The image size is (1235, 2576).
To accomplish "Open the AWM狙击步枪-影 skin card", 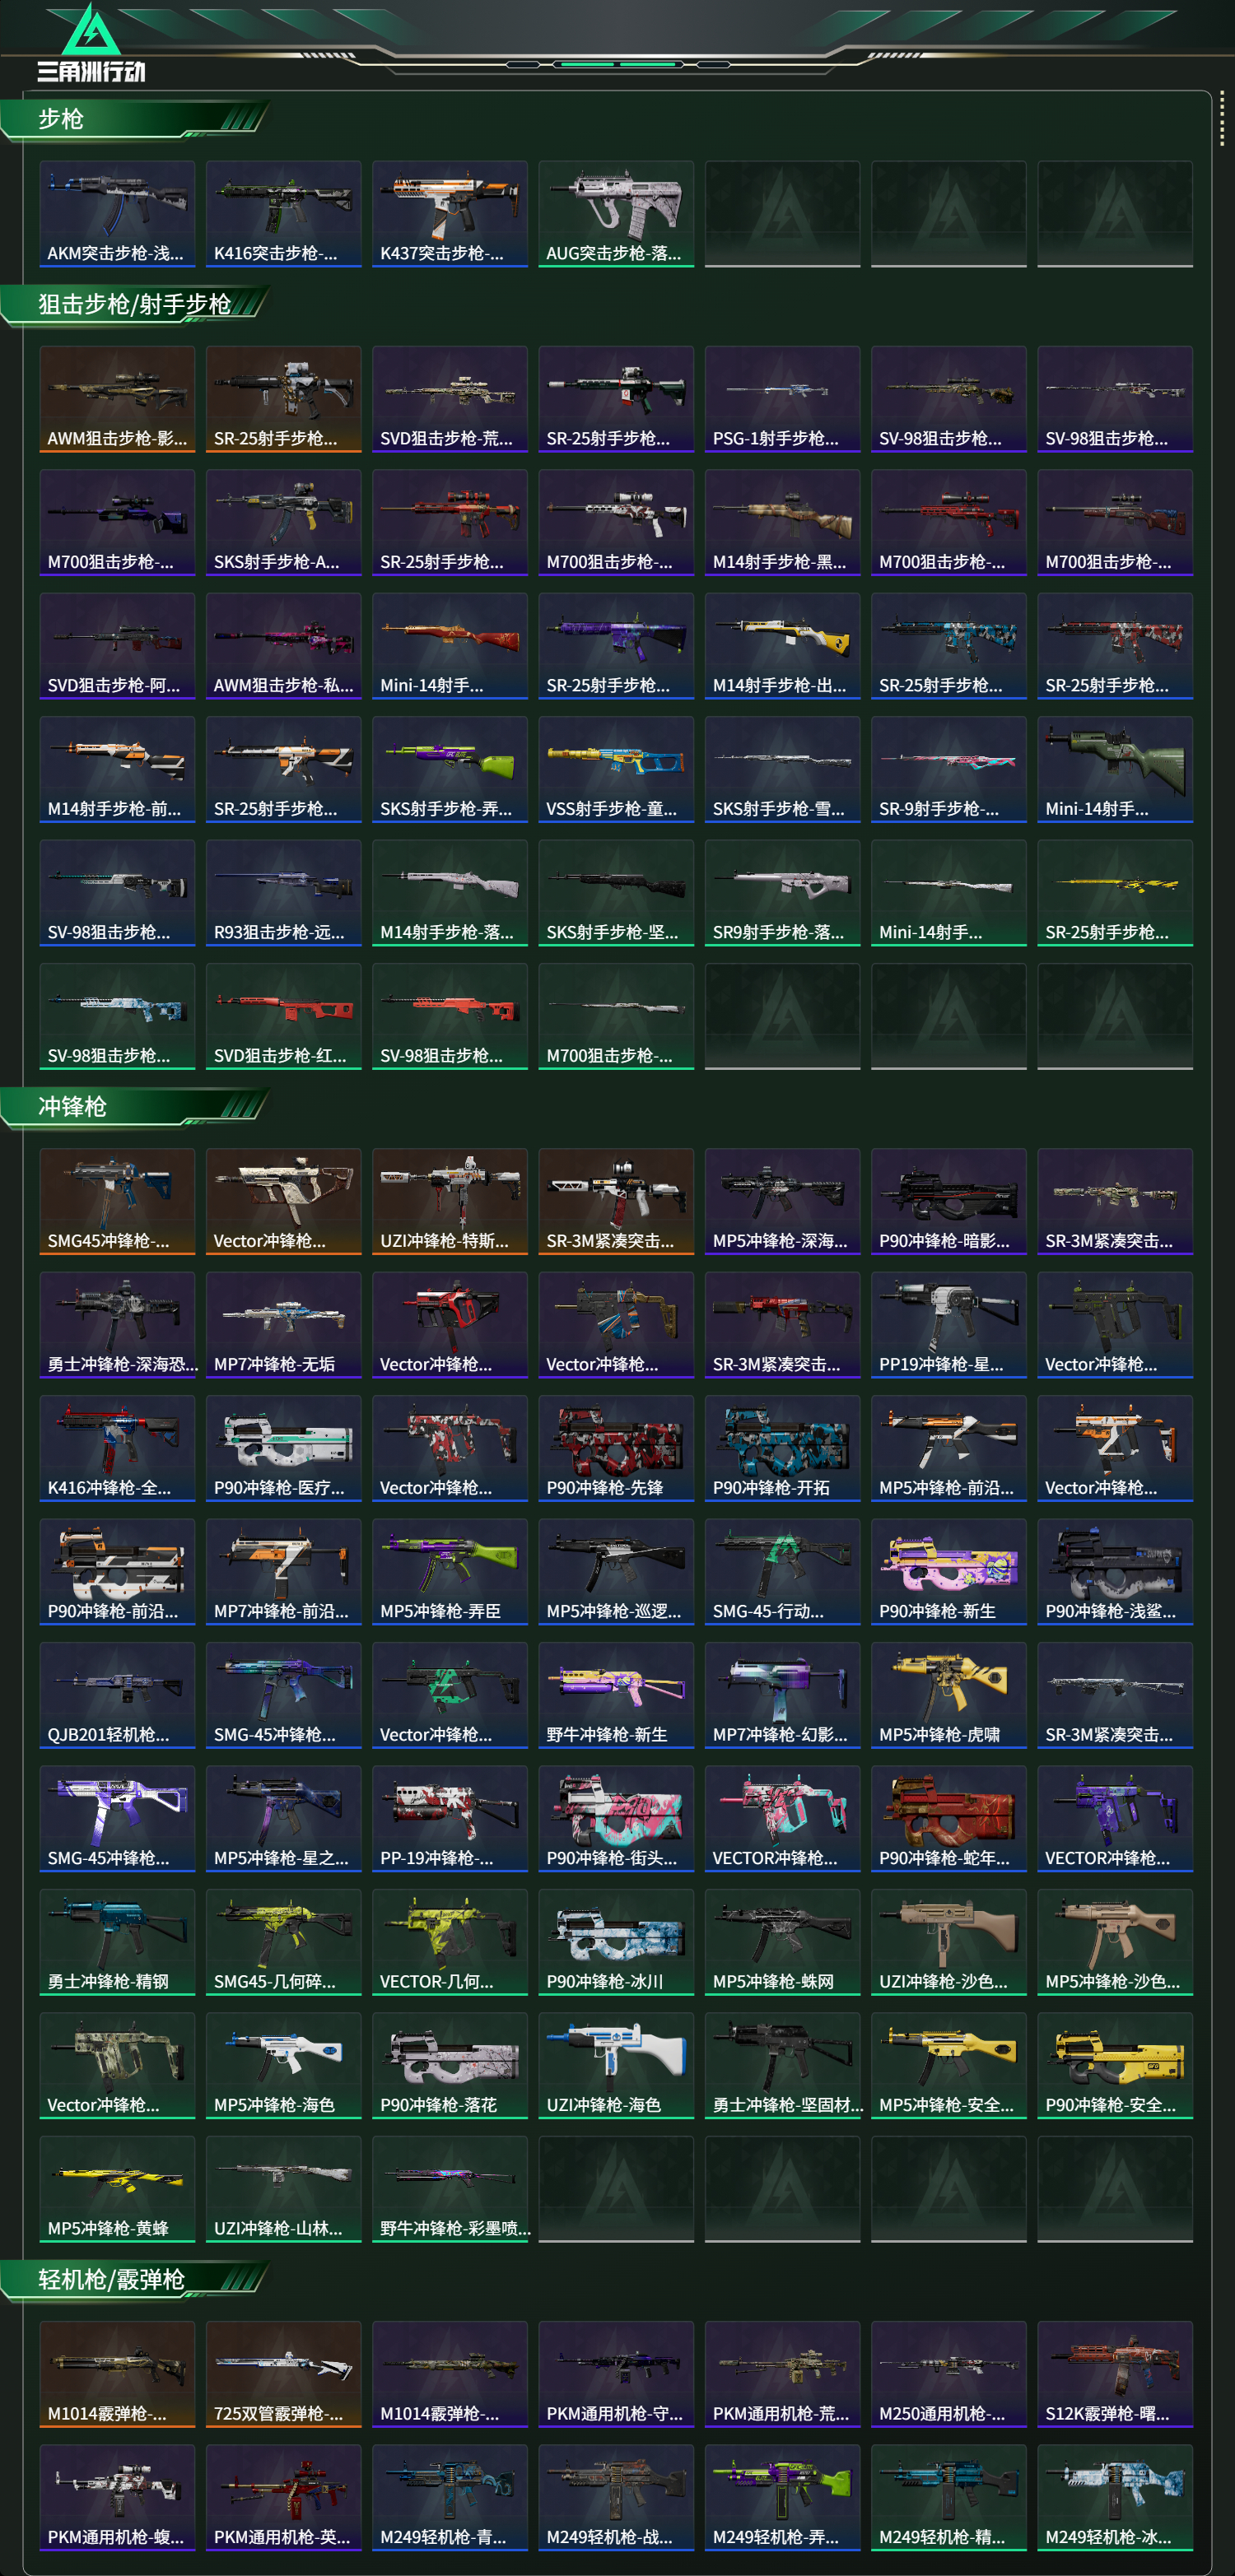I will (117, 399).
